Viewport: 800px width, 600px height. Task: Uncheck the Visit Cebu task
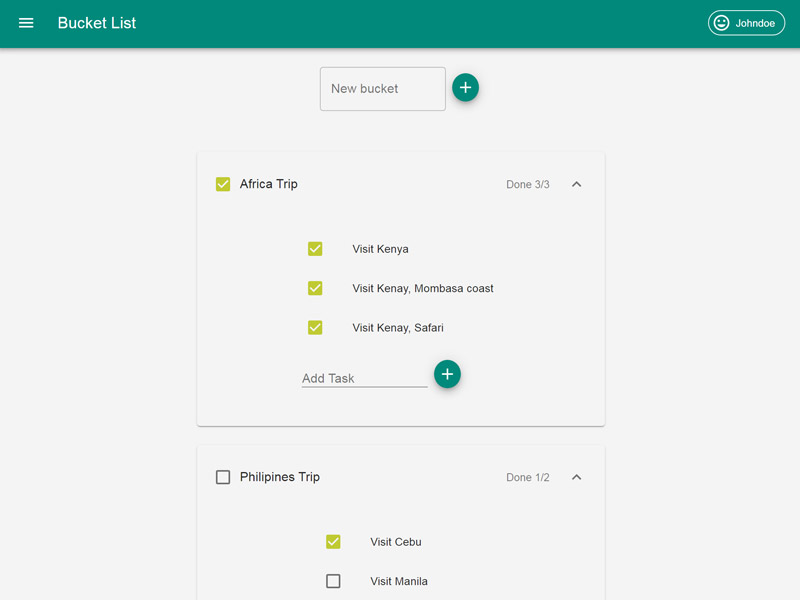tap(333, 542)
